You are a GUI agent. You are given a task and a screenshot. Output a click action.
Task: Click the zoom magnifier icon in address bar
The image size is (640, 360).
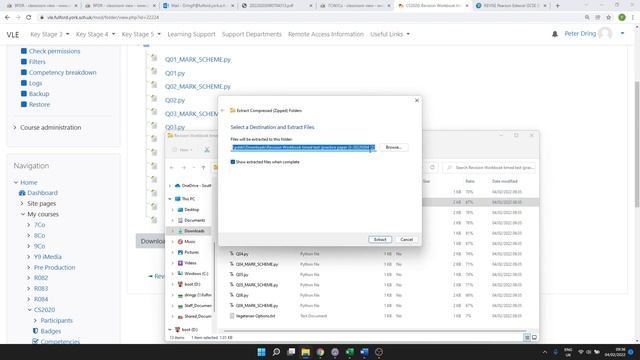pos(587,18)
